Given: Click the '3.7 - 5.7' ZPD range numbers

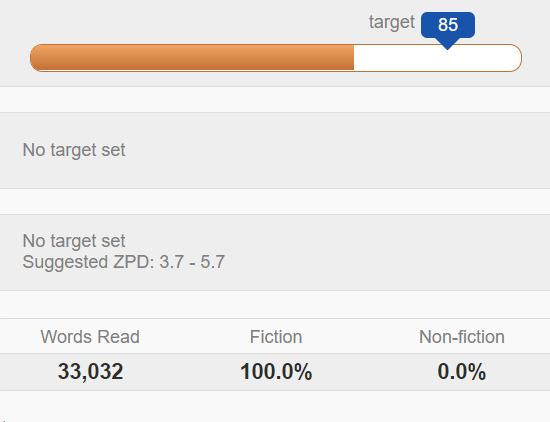Looking at the screenshot, I should click(192, 262).
